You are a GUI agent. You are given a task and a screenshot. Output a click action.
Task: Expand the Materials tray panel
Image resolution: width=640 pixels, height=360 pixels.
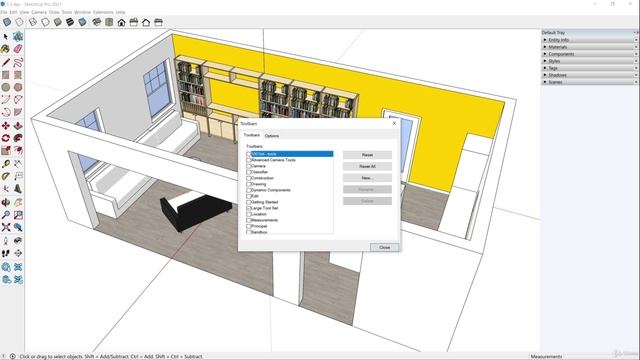coord(590,47)
